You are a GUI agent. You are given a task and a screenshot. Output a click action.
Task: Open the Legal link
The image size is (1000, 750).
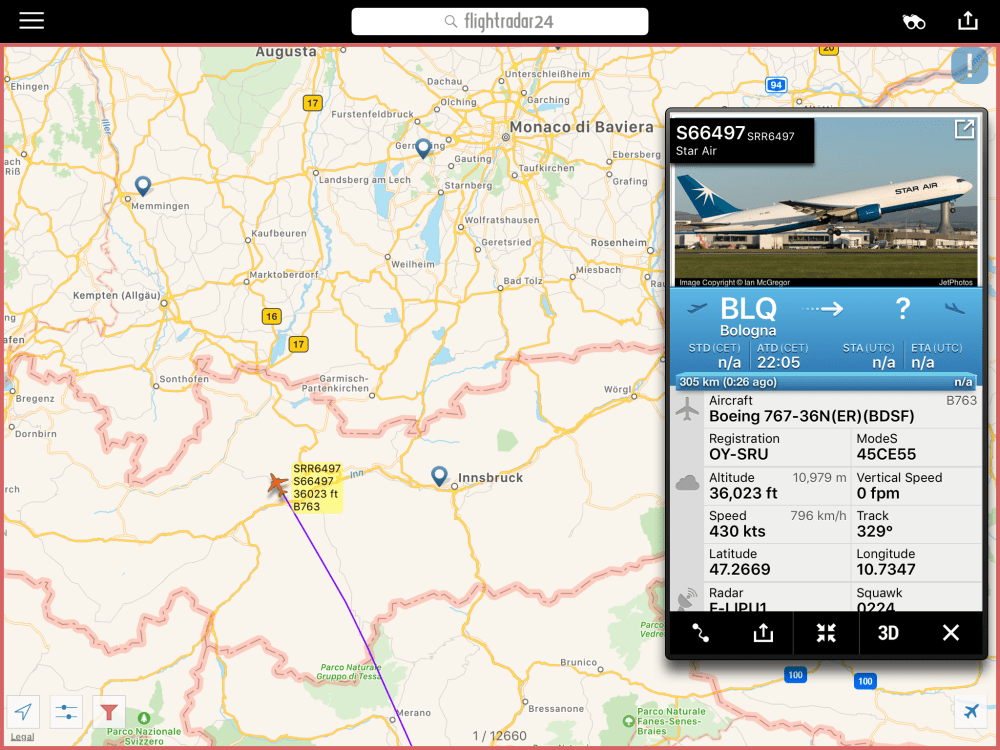22,737
